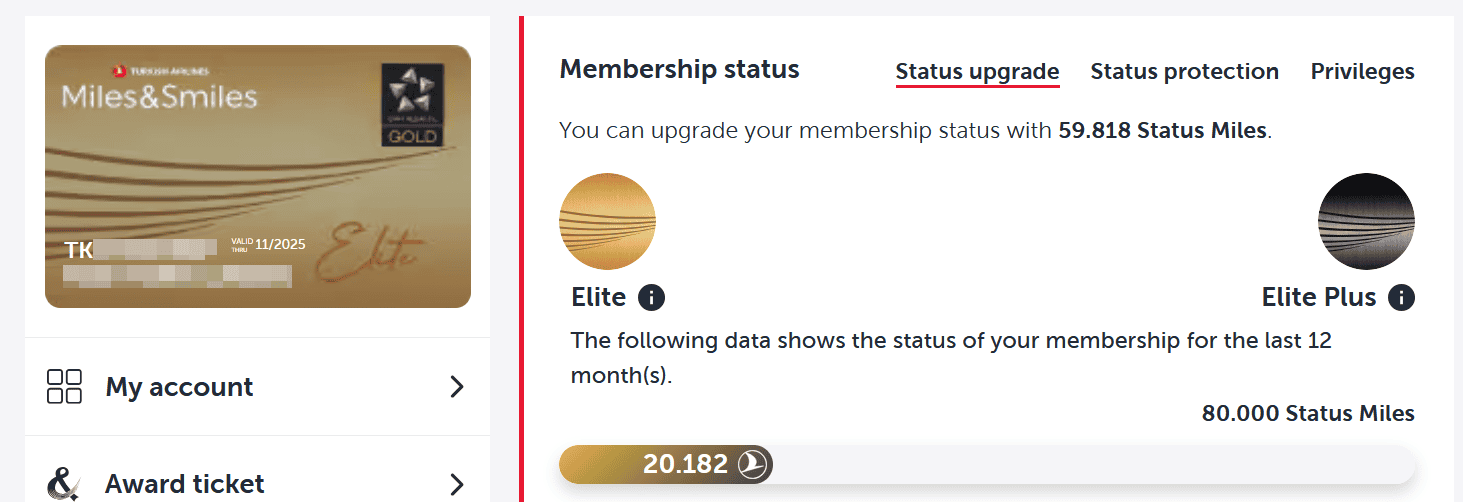Show the Privileges tab
The height and width of the screenshot is (502, 1463).
coord(1362,72)
